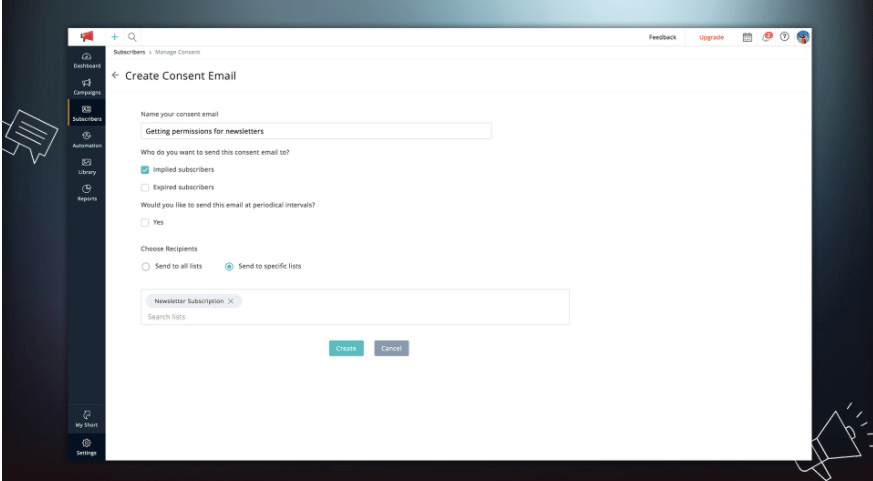Select the Send to all lists option
This screenshot has width=873, height=481.
pyautogui.click(x=146, y=266)
